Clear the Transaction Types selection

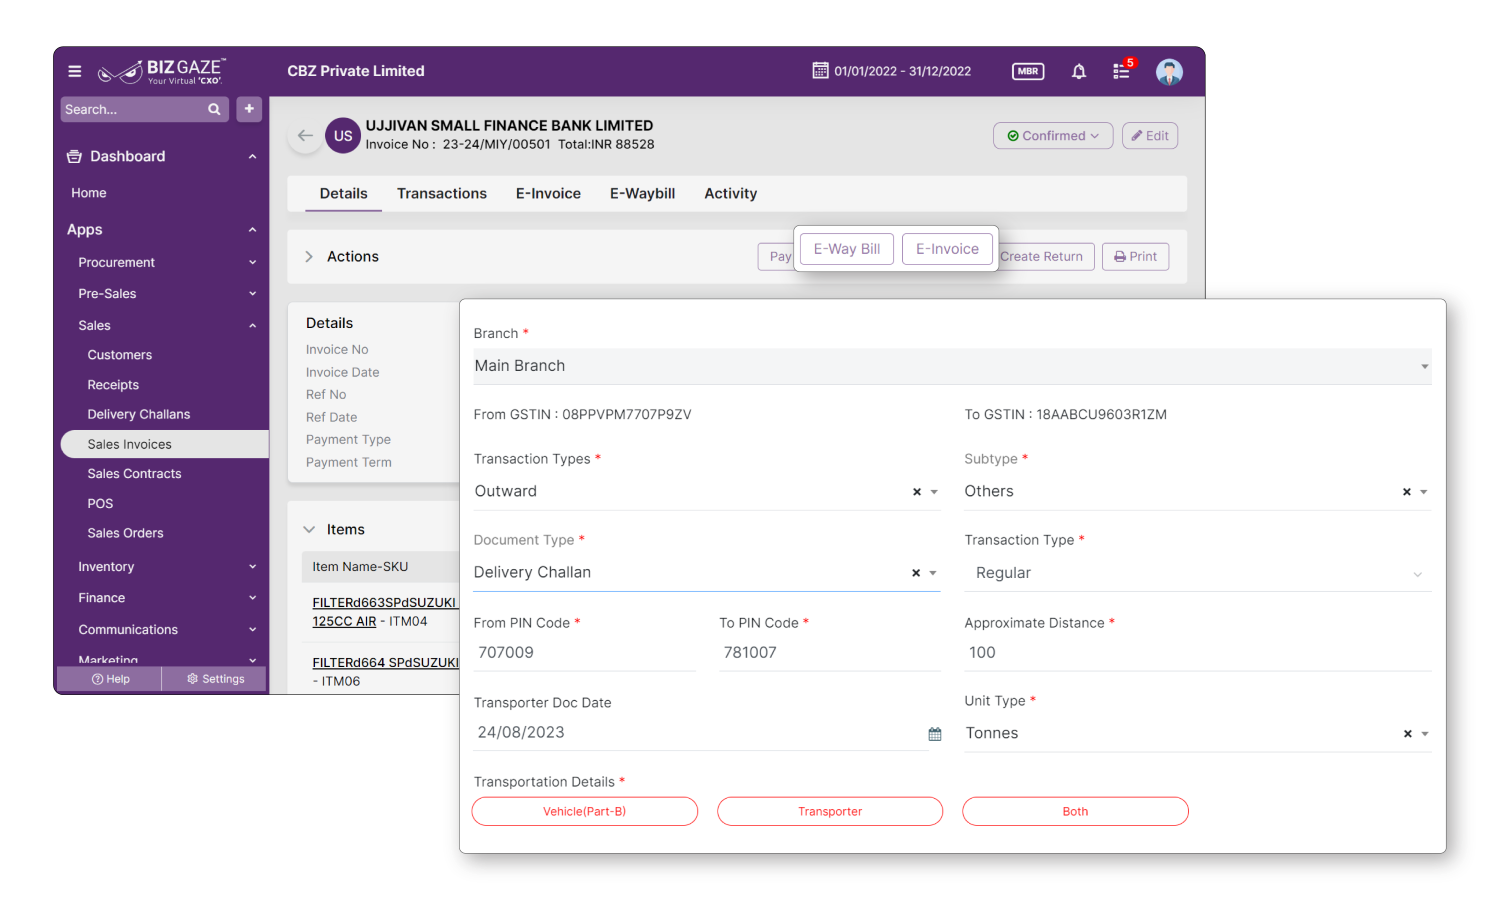click(917, 492)
